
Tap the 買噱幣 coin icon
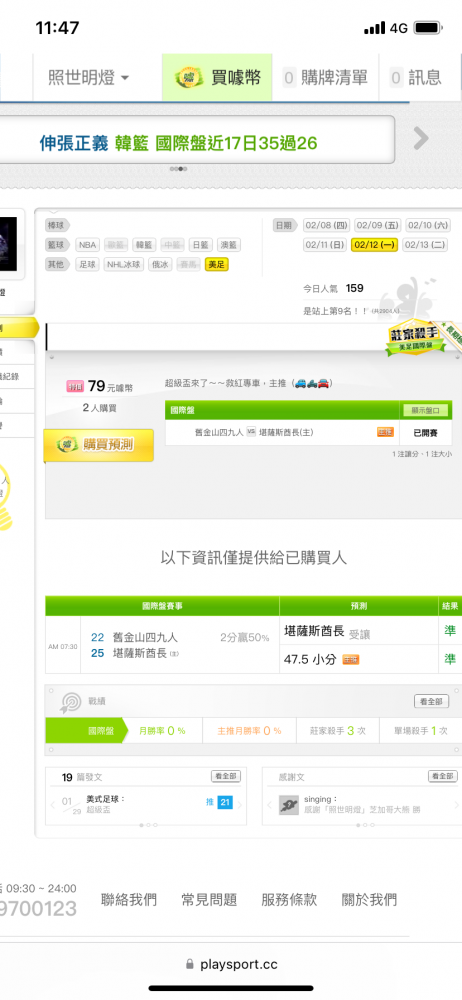(x=190, y=78)
